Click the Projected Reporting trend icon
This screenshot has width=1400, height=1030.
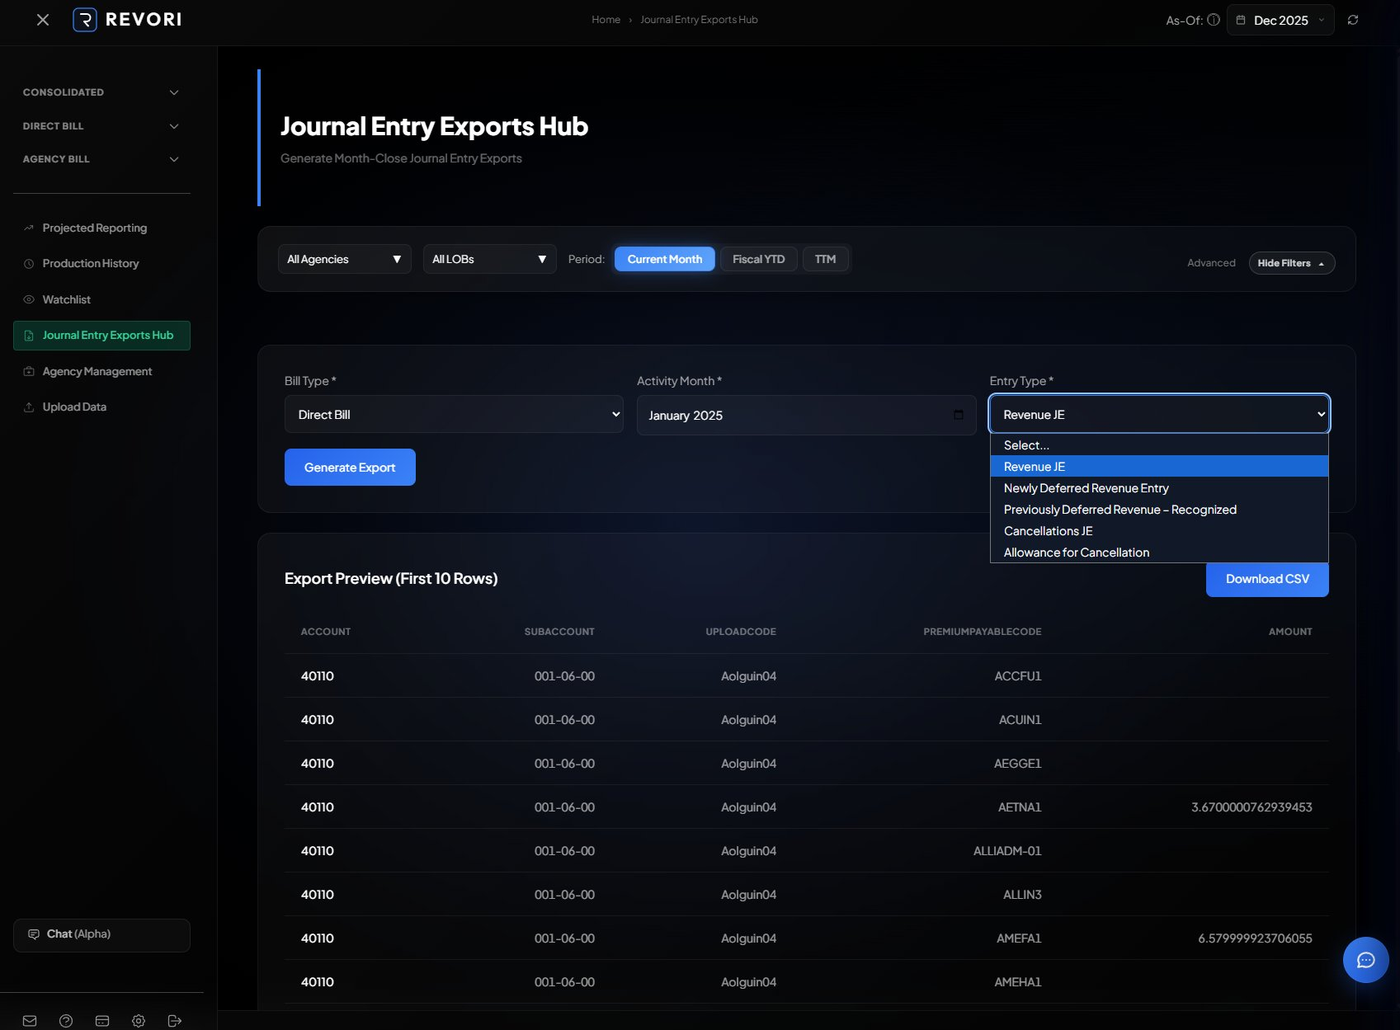[29, 228]
